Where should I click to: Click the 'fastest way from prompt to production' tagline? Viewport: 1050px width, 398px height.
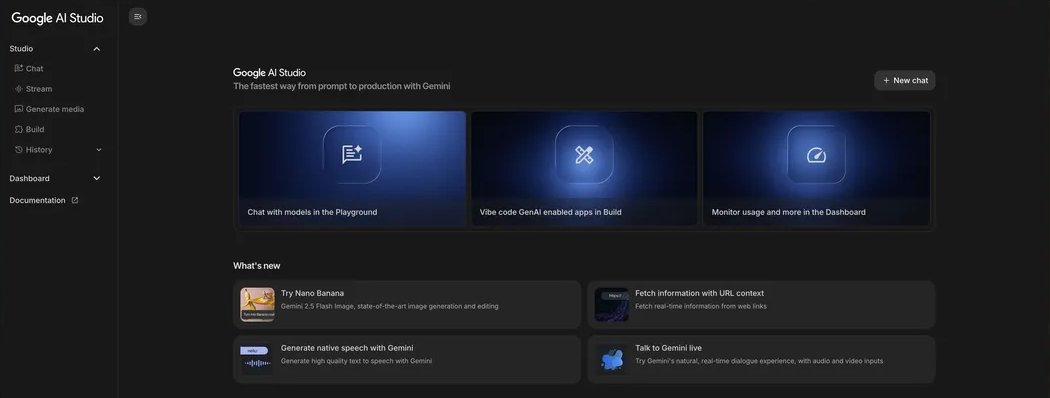pyautogui.click(x=342, y=86)
